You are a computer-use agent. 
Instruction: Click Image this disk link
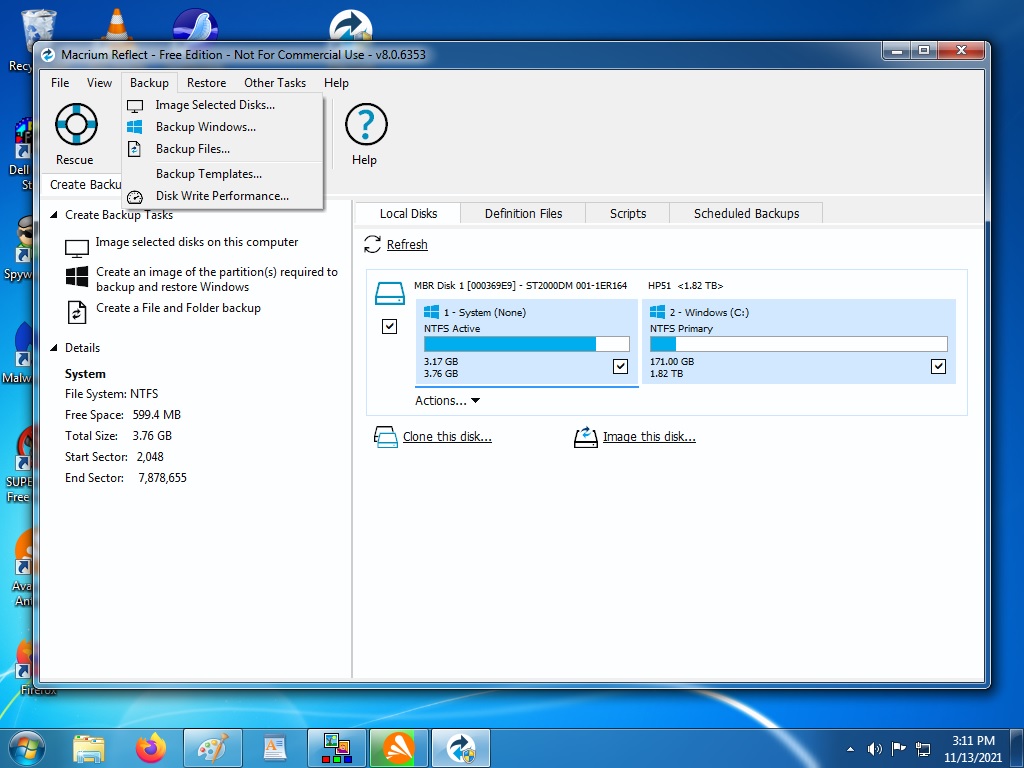(649, 436)
